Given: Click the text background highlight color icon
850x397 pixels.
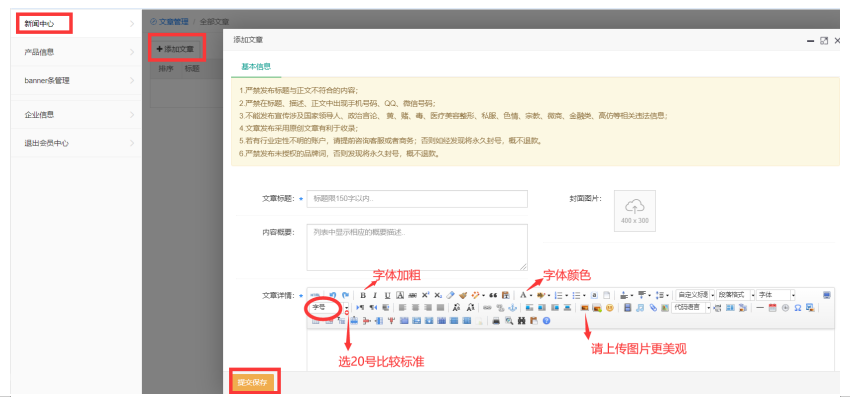Looking at the screenshot, I should tap(541, 295).
